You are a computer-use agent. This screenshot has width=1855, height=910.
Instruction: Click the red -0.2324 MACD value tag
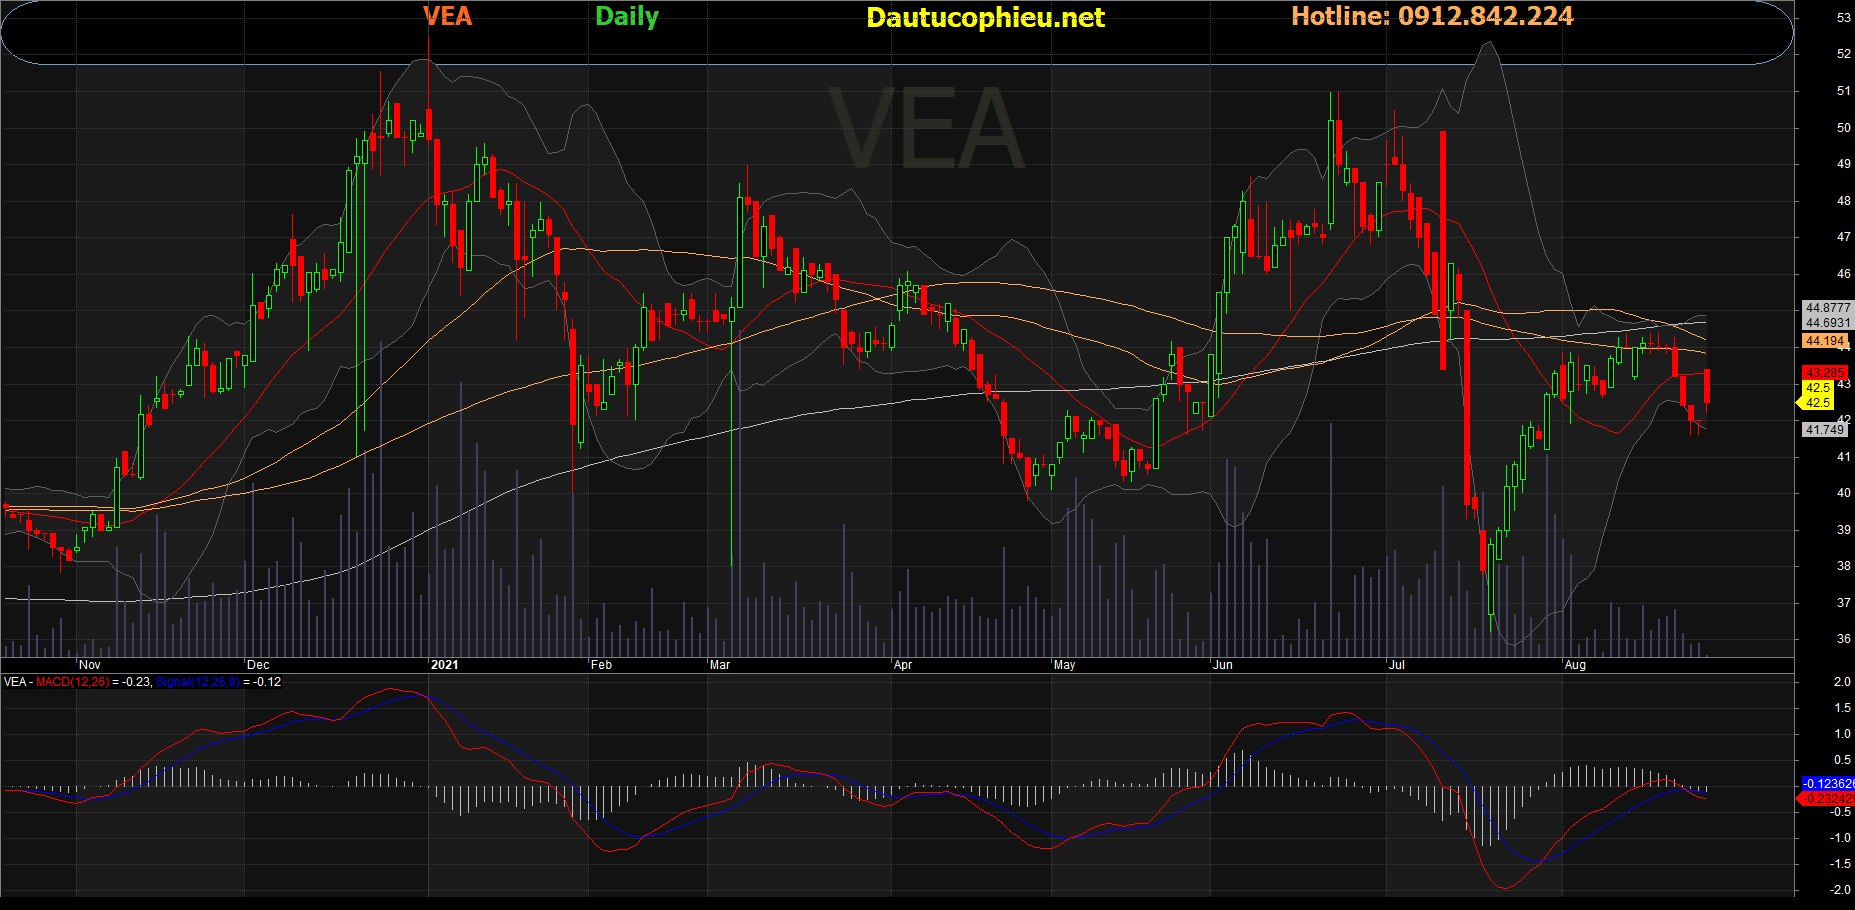1827,799
